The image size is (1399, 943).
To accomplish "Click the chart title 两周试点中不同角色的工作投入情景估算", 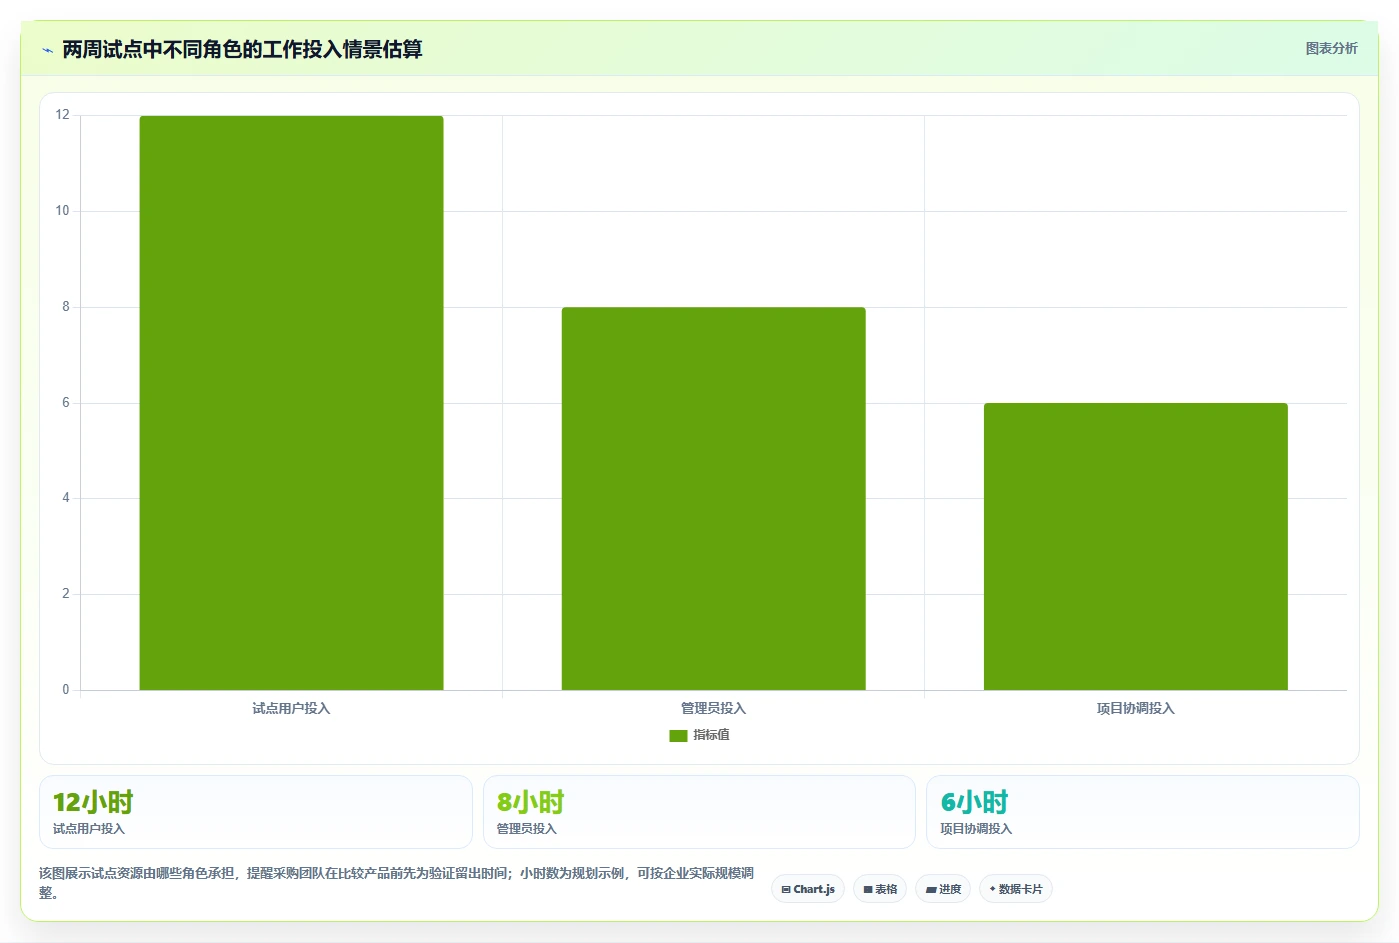I will 242,49.
